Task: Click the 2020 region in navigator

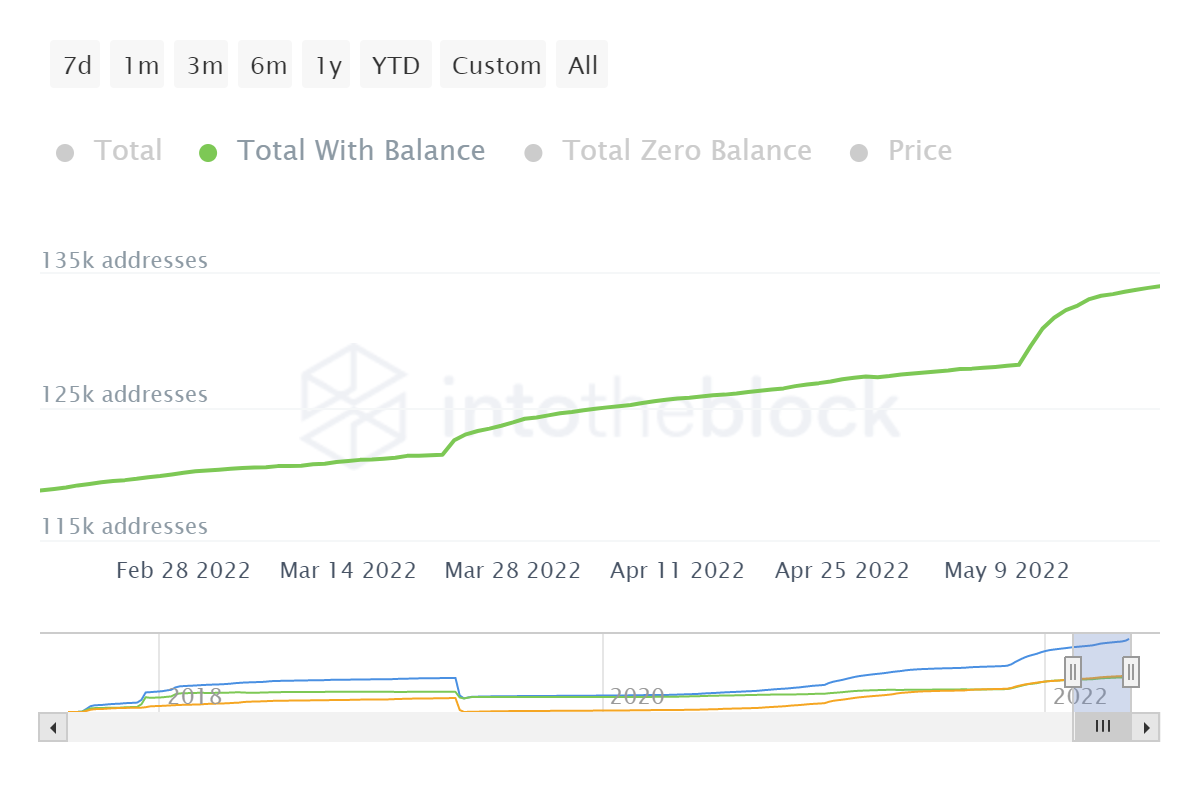Action: click(x=637, y=696)
